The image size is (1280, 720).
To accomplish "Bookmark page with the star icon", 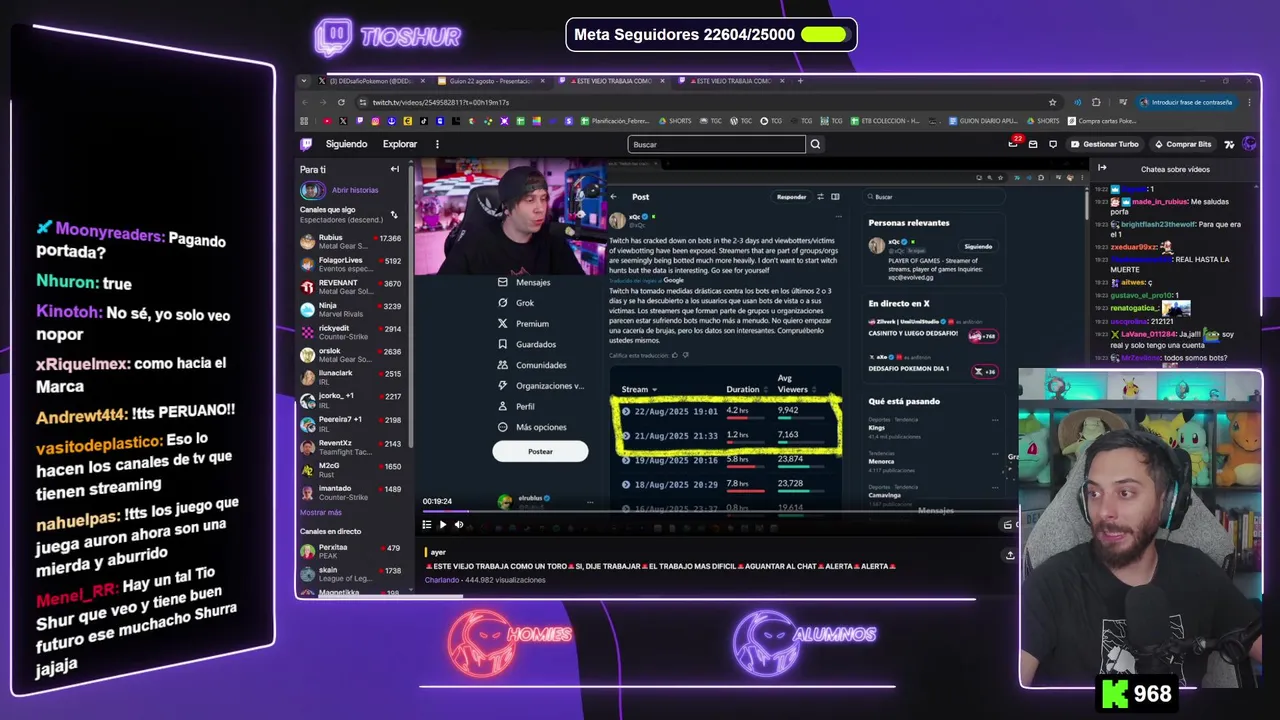I will 1052,102.
